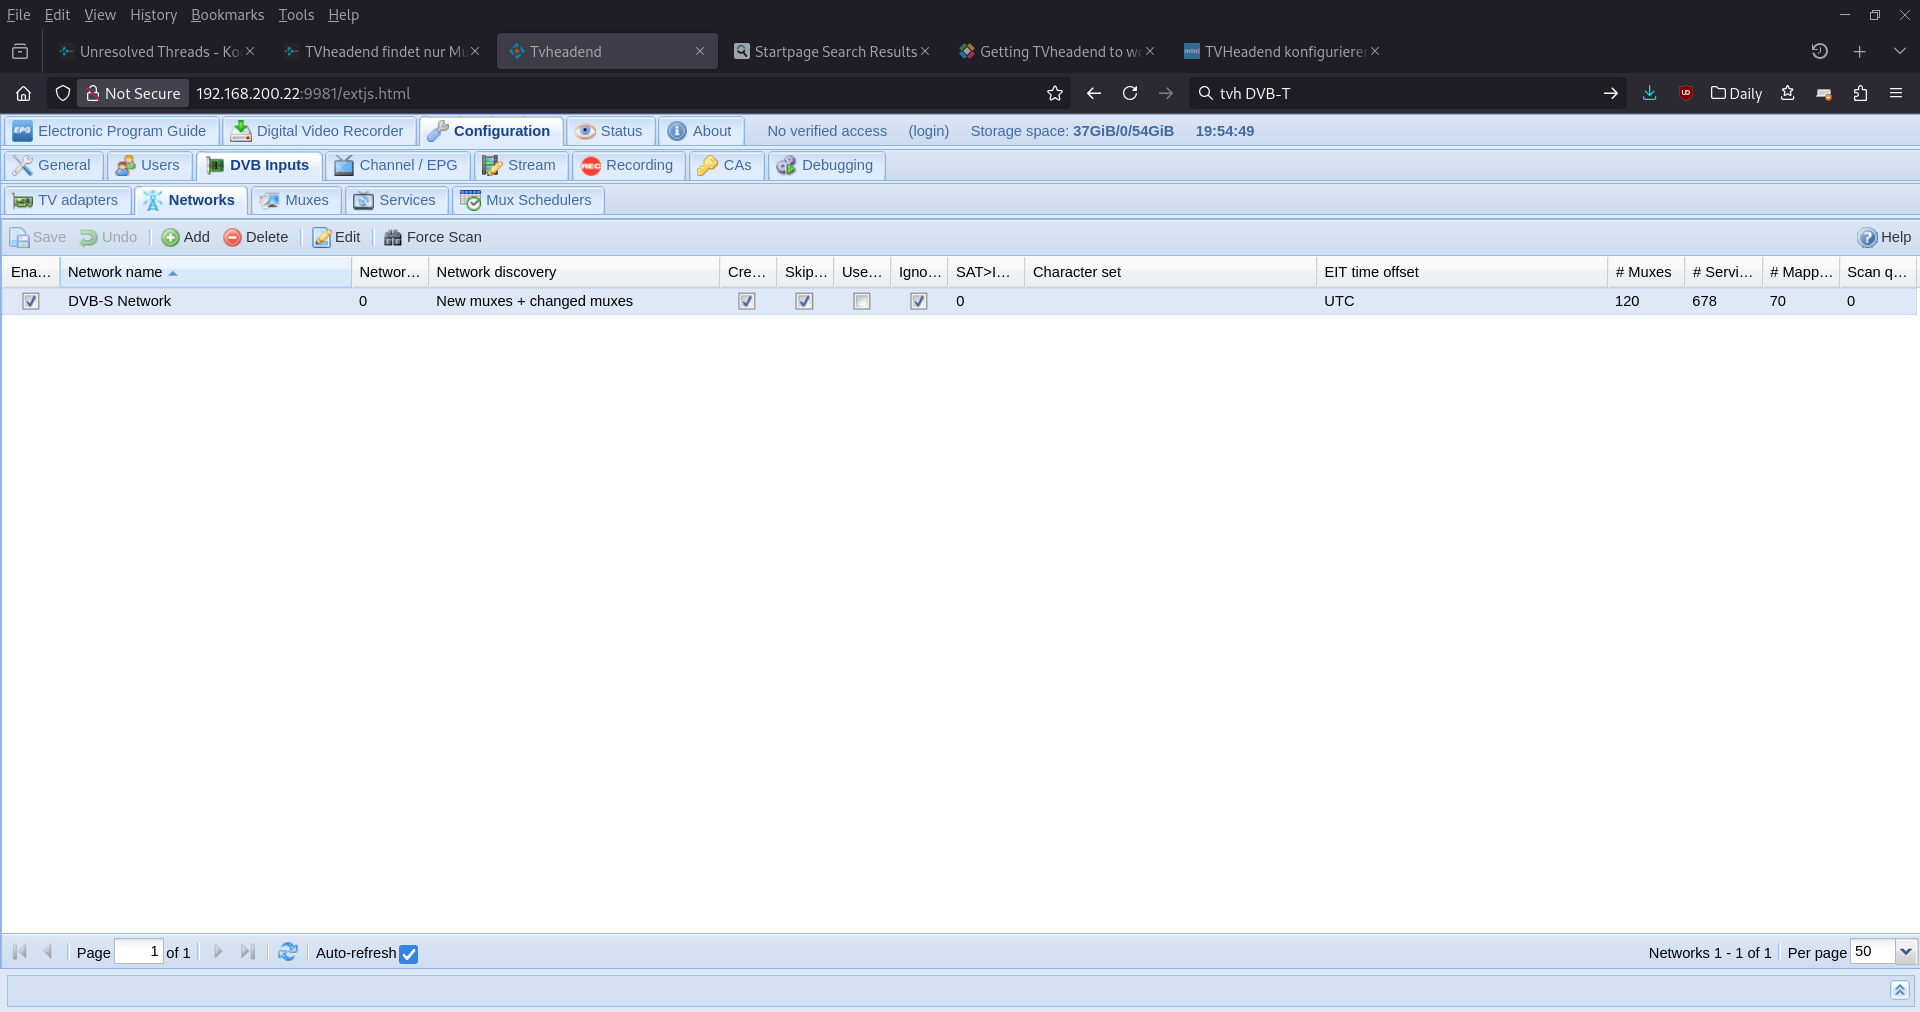Switch to the Stream tab
This screenshot has height=1012, width=1920.
520,166
